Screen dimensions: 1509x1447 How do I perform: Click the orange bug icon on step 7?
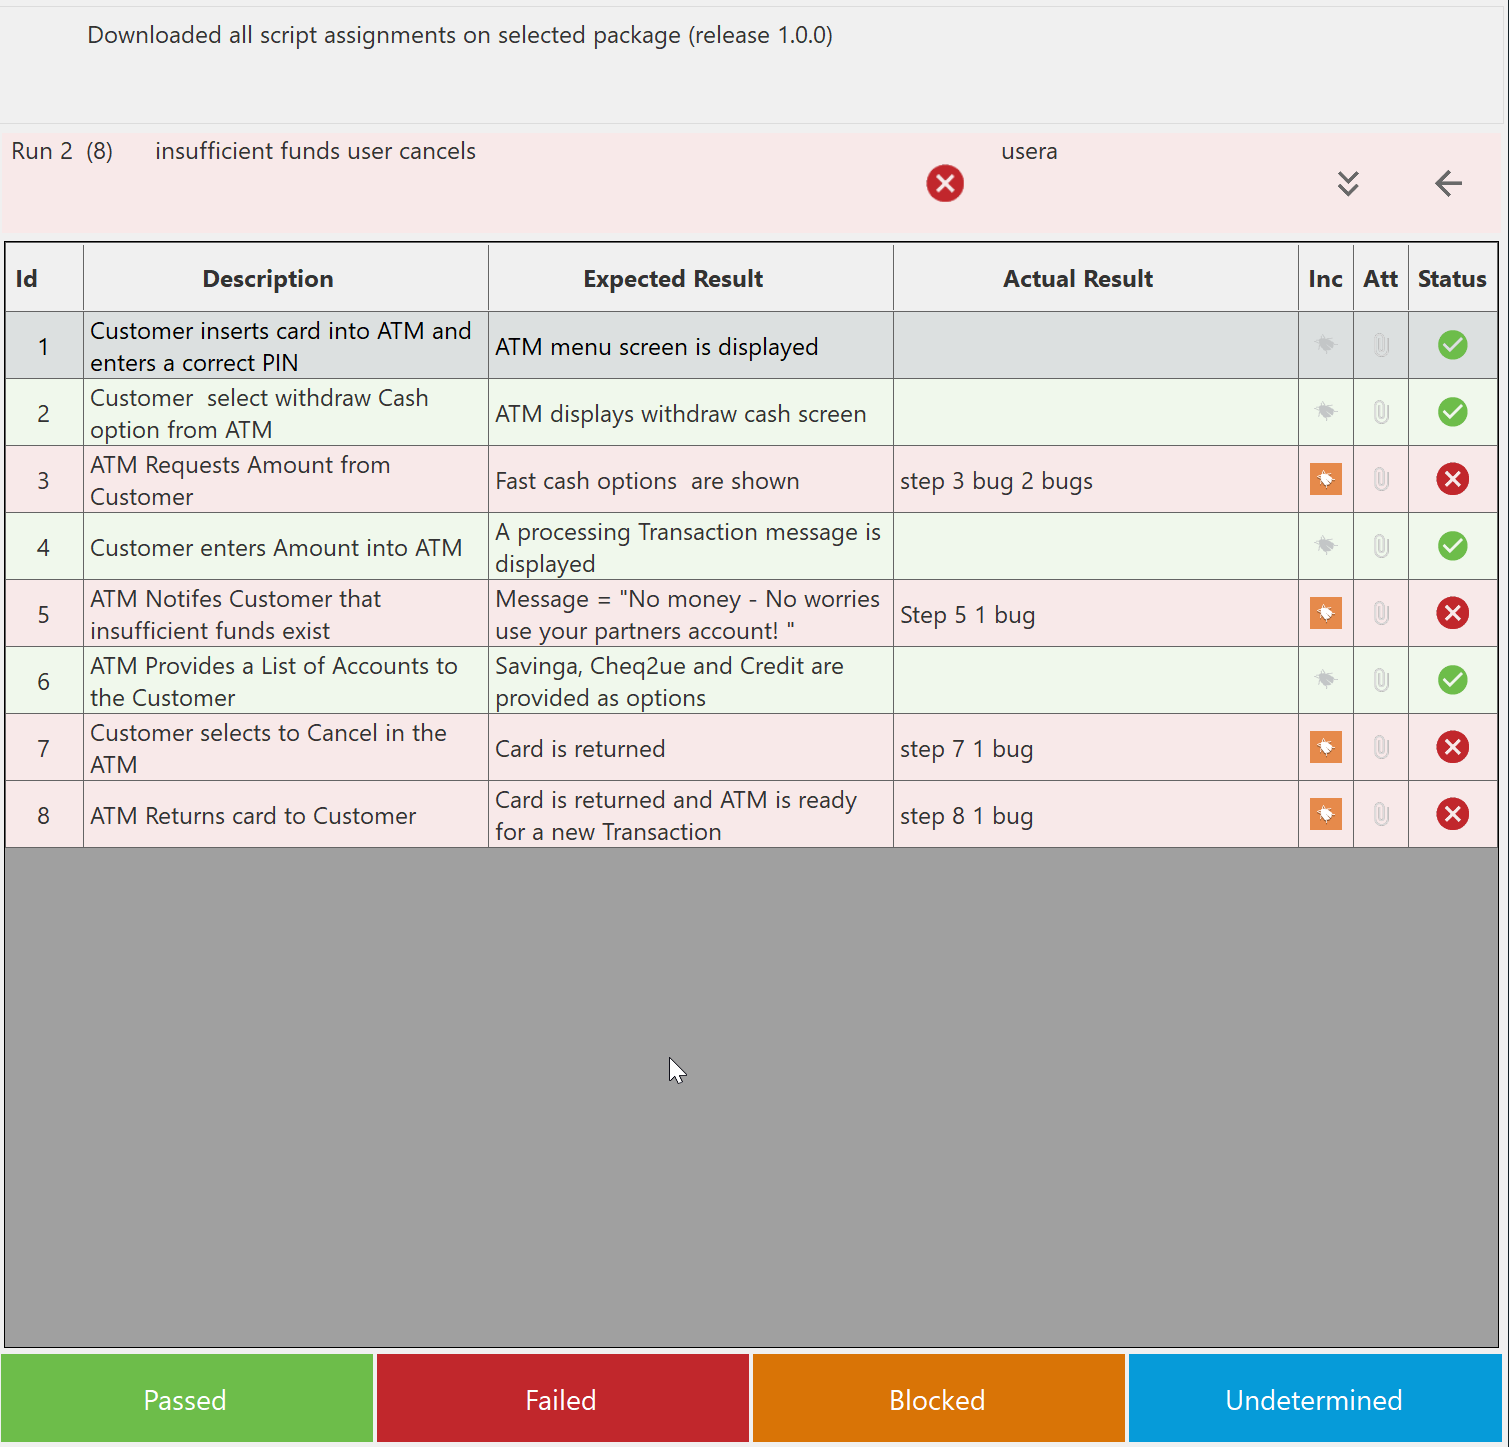coord(1325,748)
